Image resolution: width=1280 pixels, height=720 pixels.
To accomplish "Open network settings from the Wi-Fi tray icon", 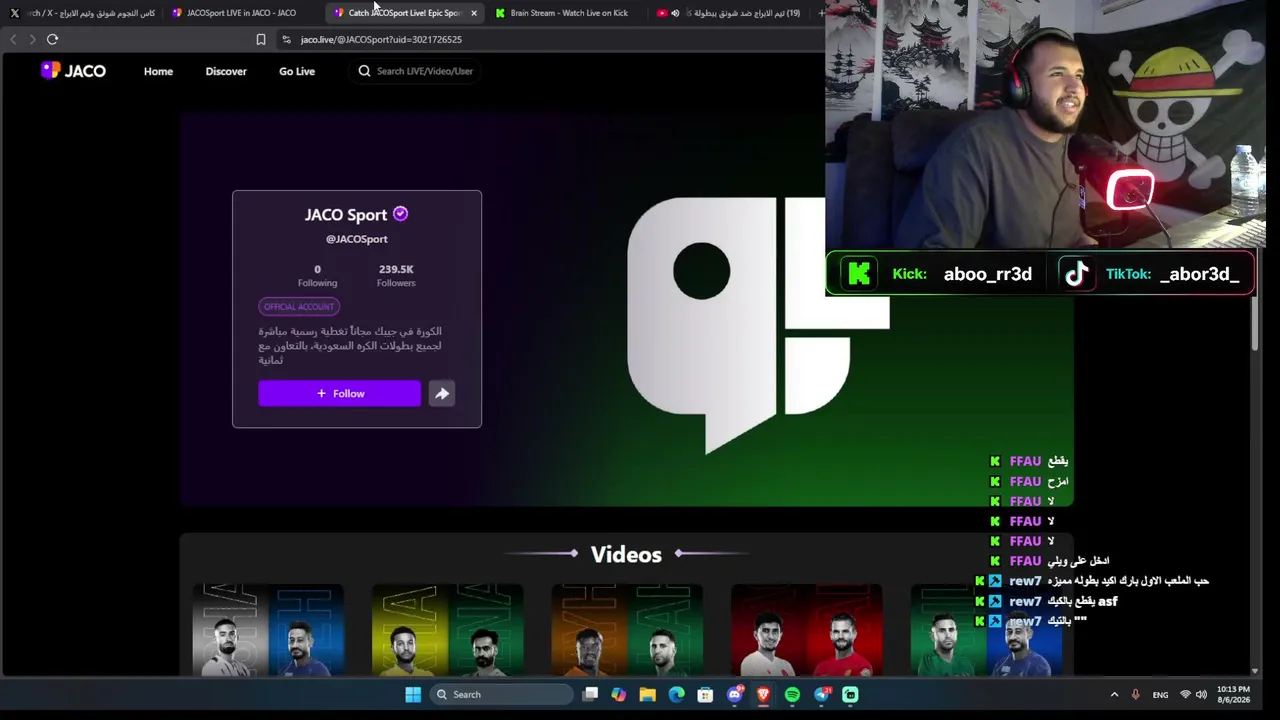I will [1185, 695].
